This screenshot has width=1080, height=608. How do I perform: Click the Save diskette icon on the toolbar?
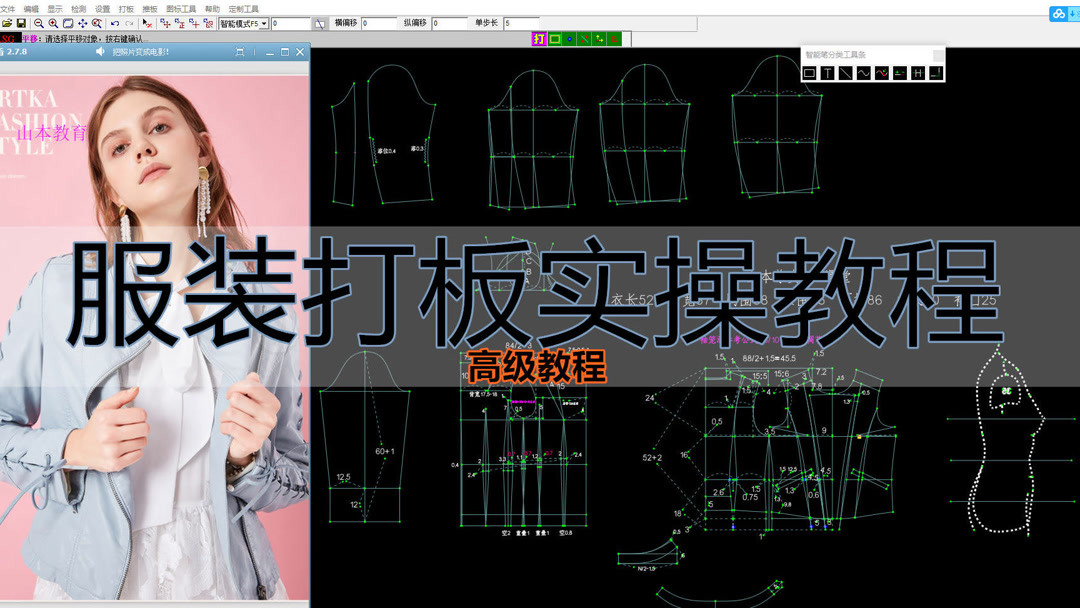(22, 23)
